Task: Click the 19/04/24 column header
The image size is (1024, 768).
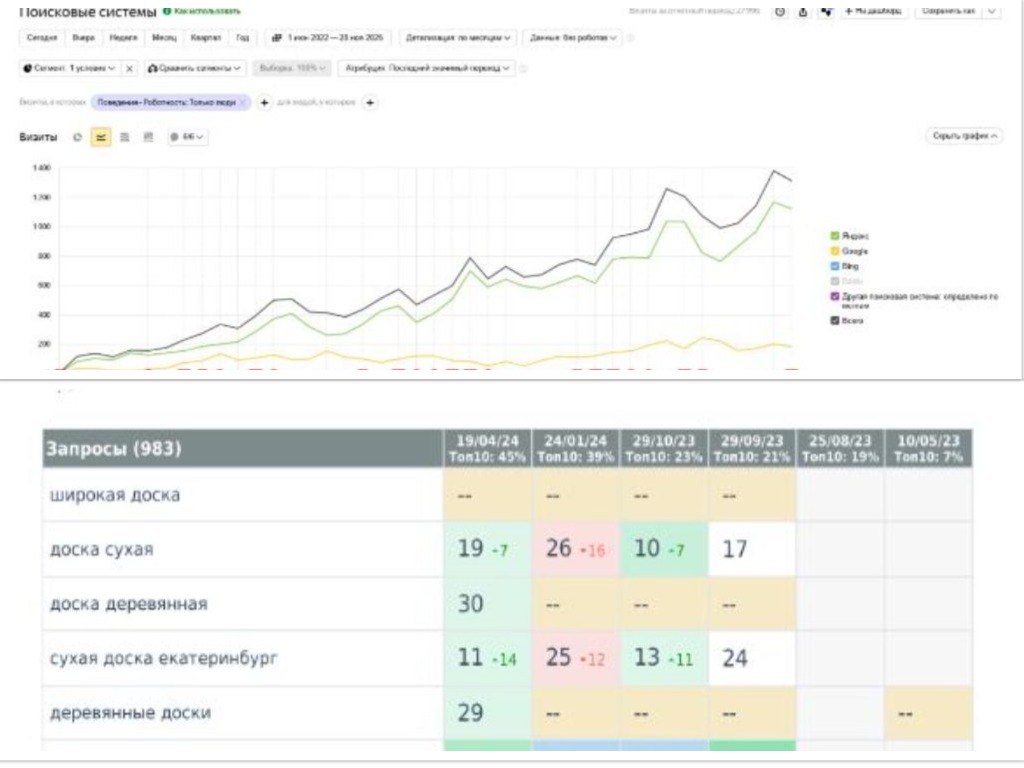Action: point(486,449)
